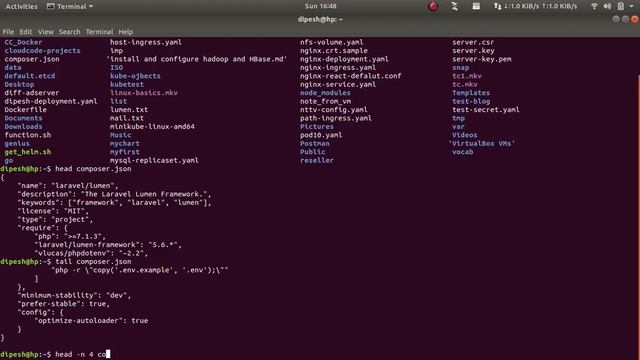
Task: Click the text cloudcode-projects
Action: tap(42, 51)
